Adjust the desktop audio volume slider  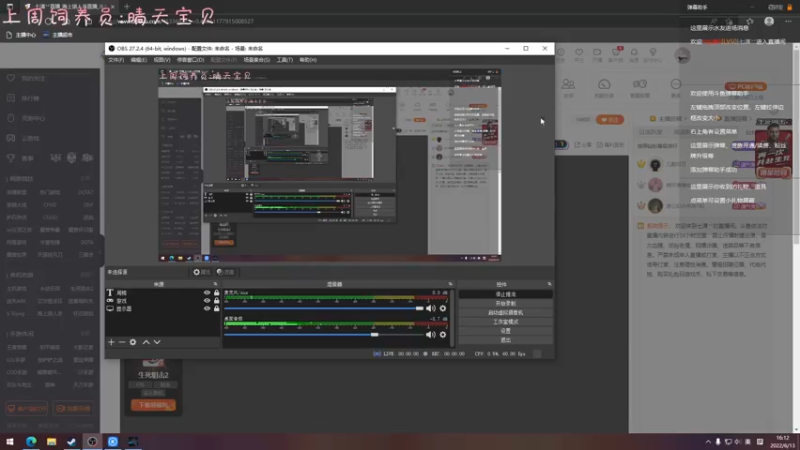click(x=324, y=335)
